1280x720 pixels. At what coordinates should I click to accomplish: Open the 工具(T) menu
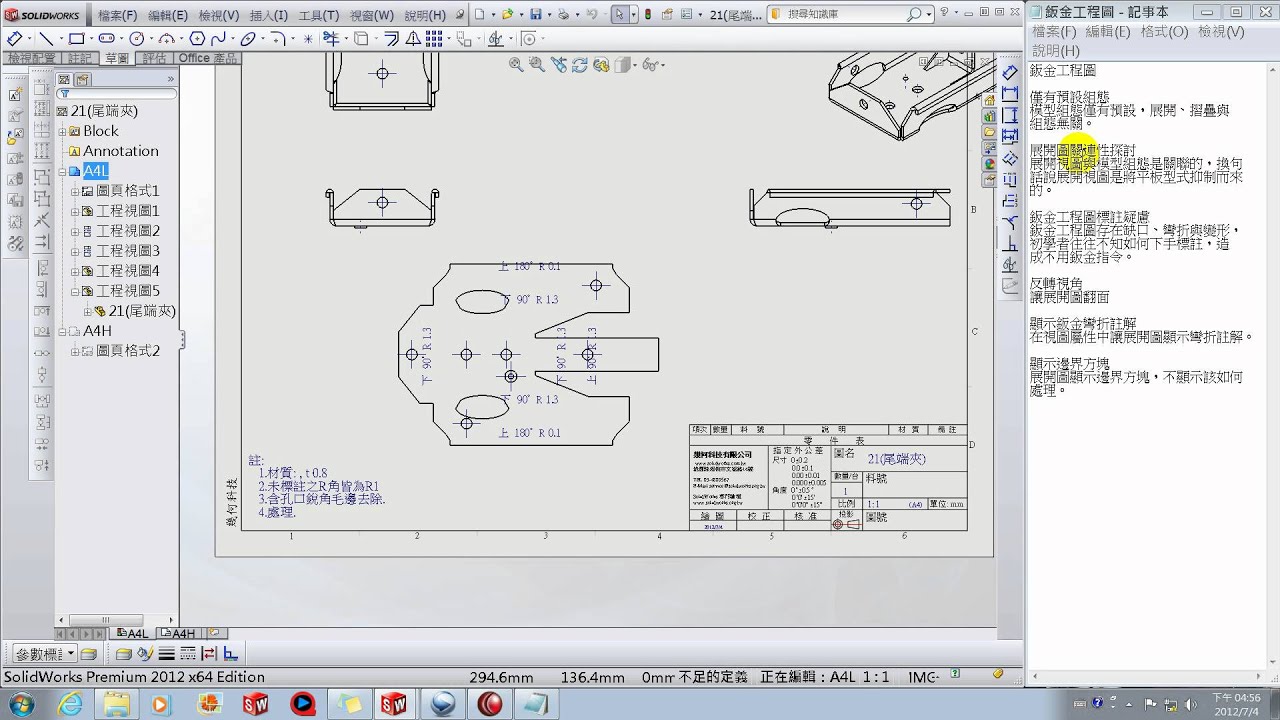pyautogui.click(x=318, y=15)
